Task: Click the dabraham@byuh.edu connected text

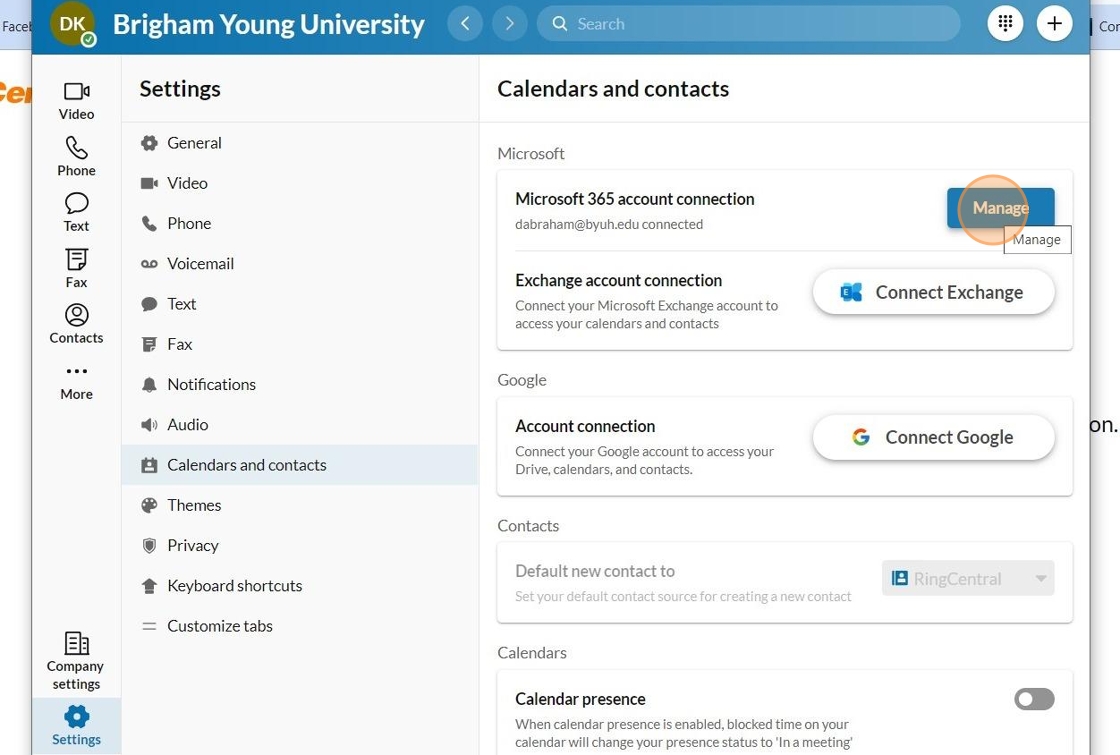Action: tap(609, 224)
